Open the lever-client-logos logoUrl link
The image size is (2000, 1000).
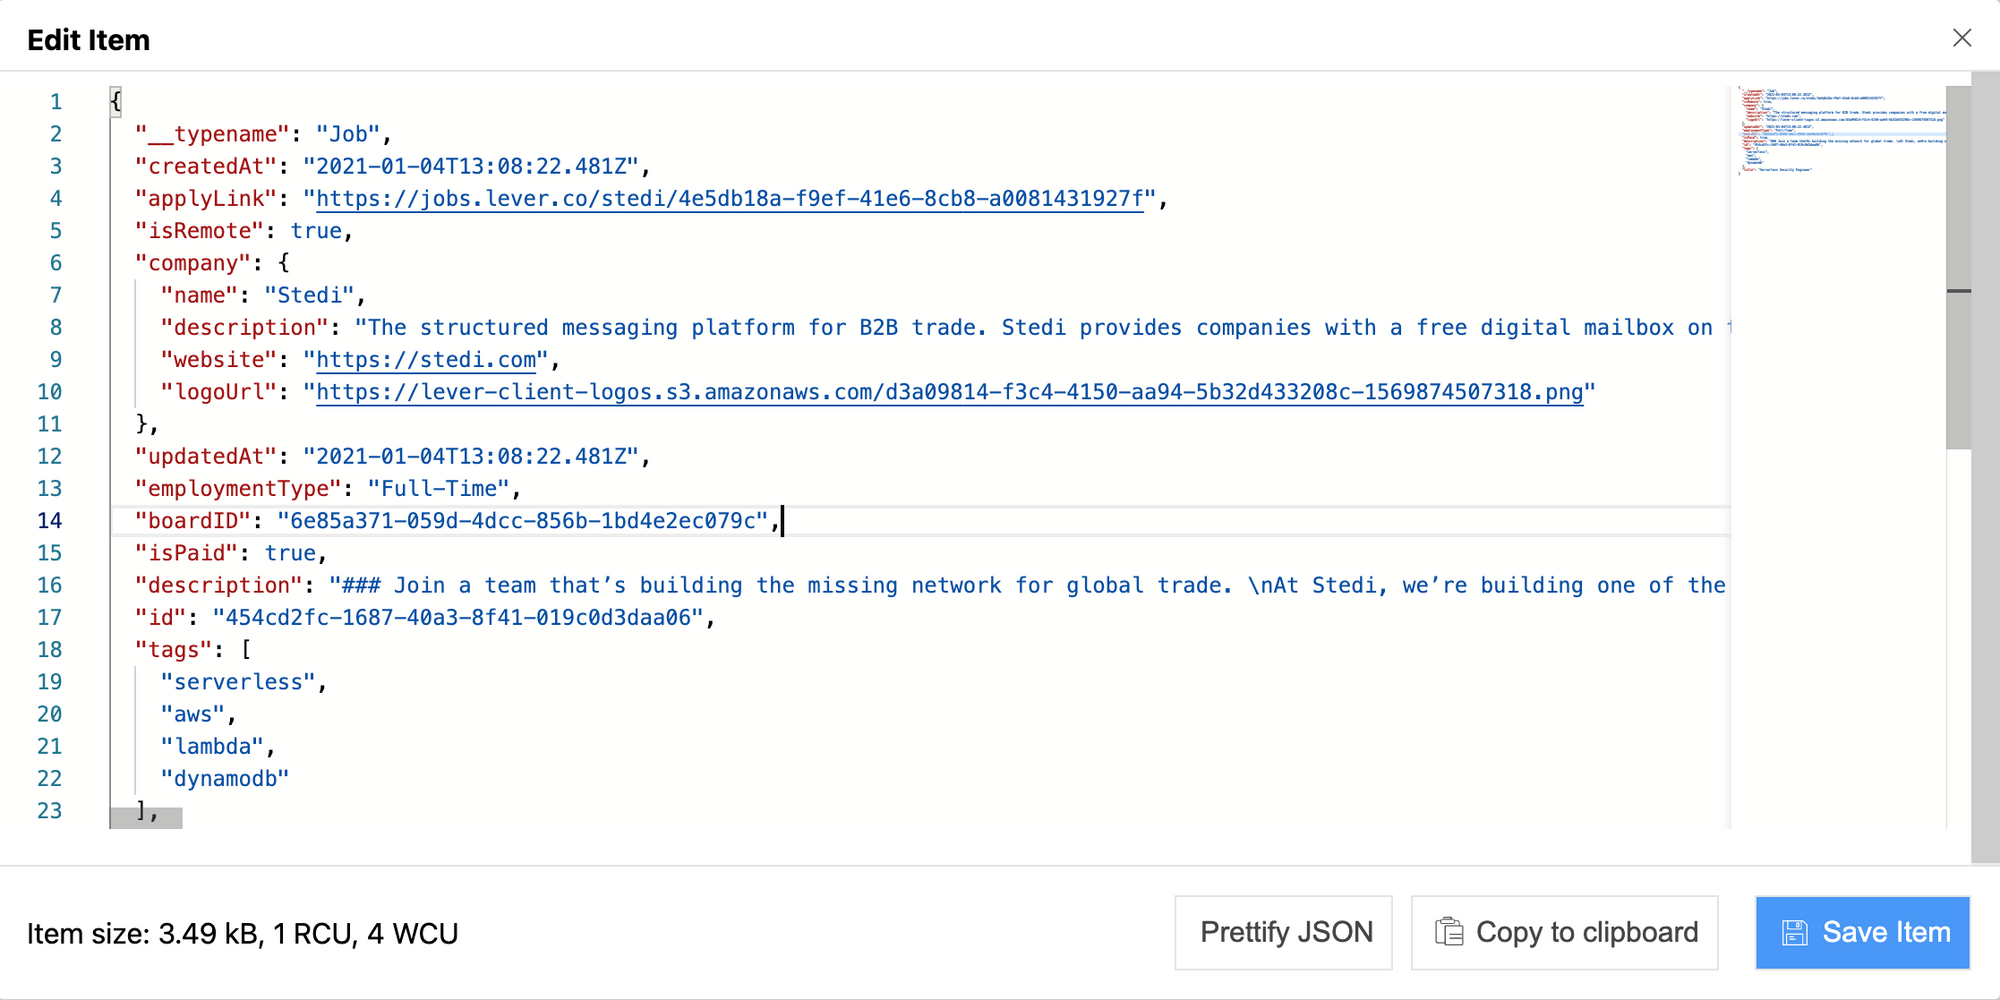tap(950, 392)
